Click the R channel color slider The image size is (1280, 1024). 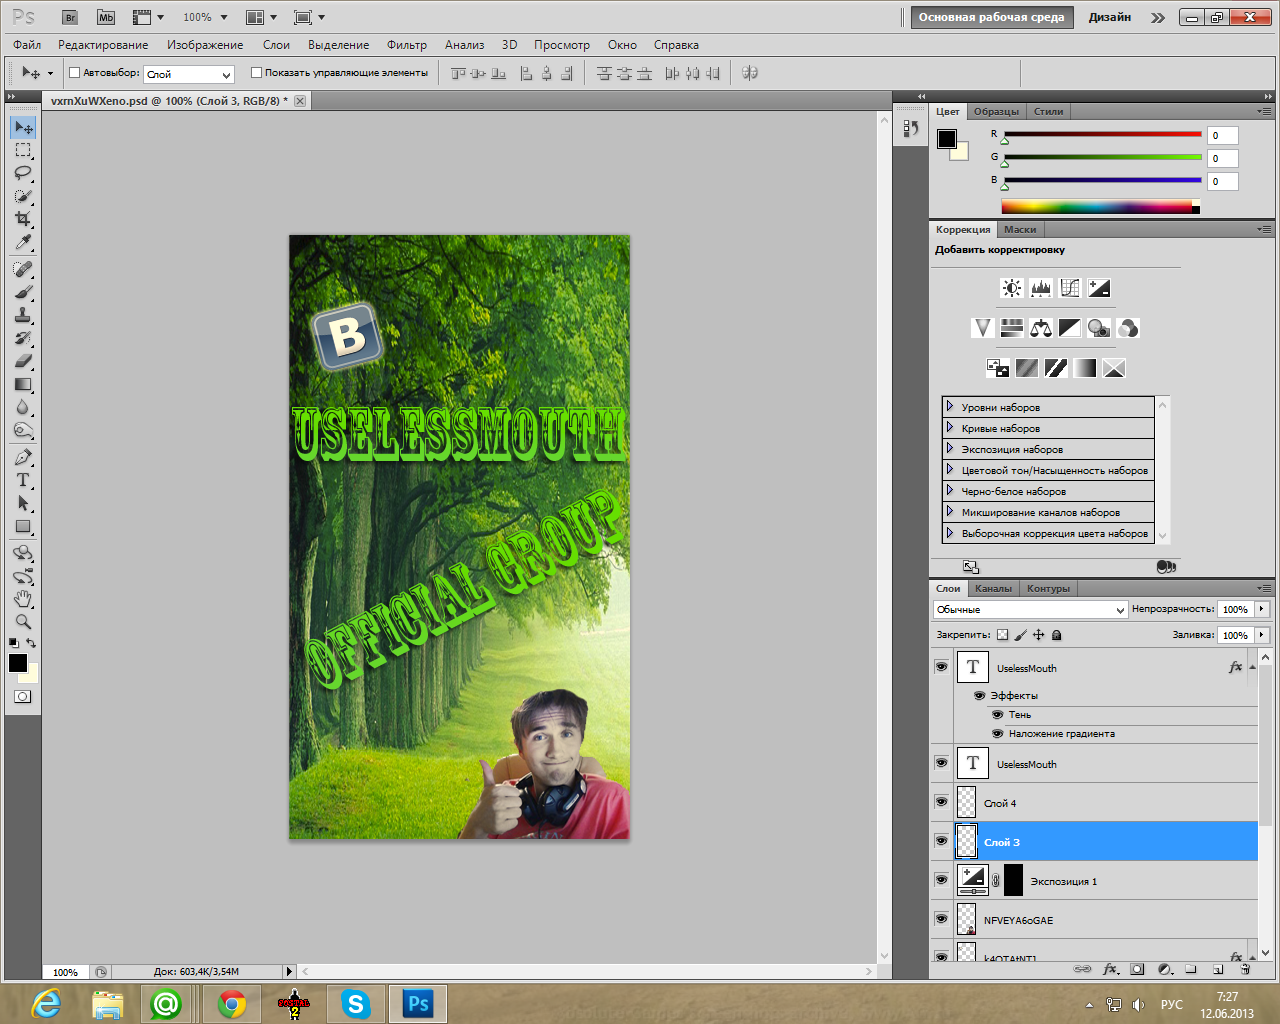pyautogui.click(x=1102, y=134)
